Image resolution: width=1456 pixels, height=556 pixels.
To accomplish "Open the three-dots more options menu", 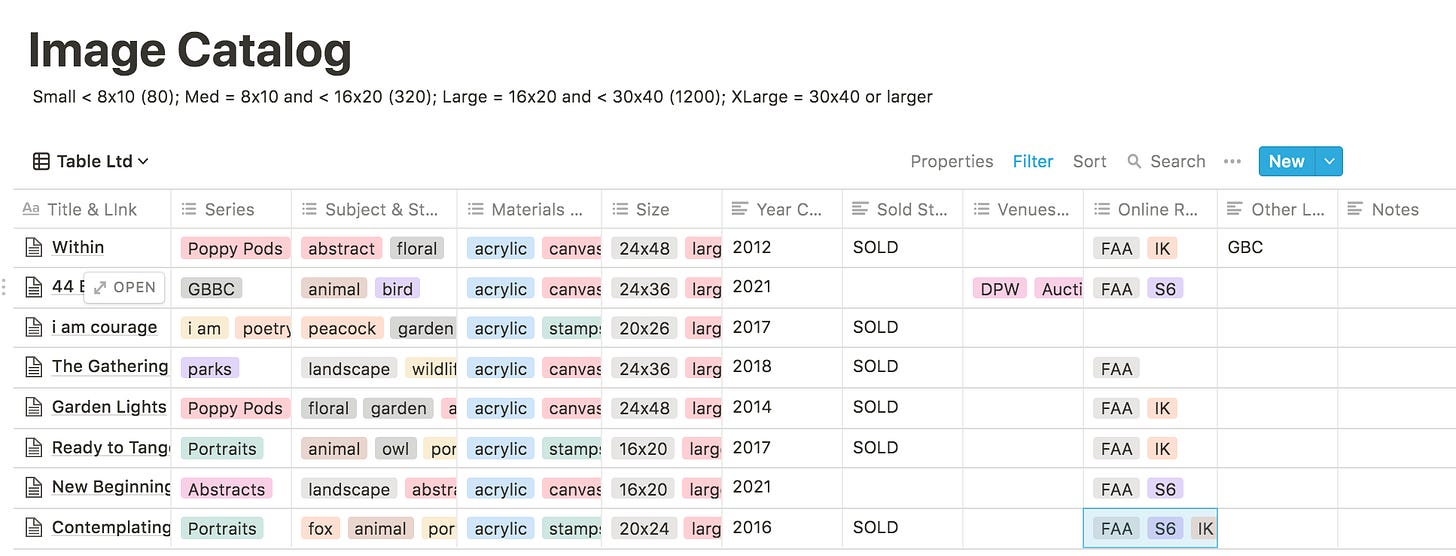I will [1232, 161].
